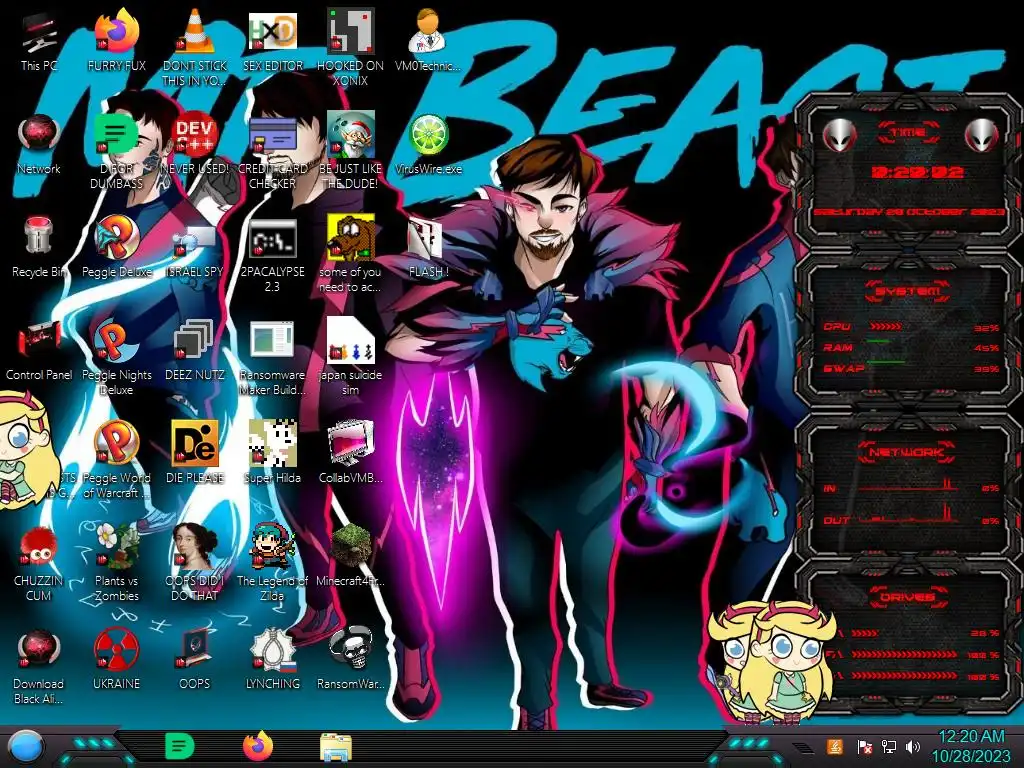Open the Plants vs Zombies shortcut

(x=116, y=563)
